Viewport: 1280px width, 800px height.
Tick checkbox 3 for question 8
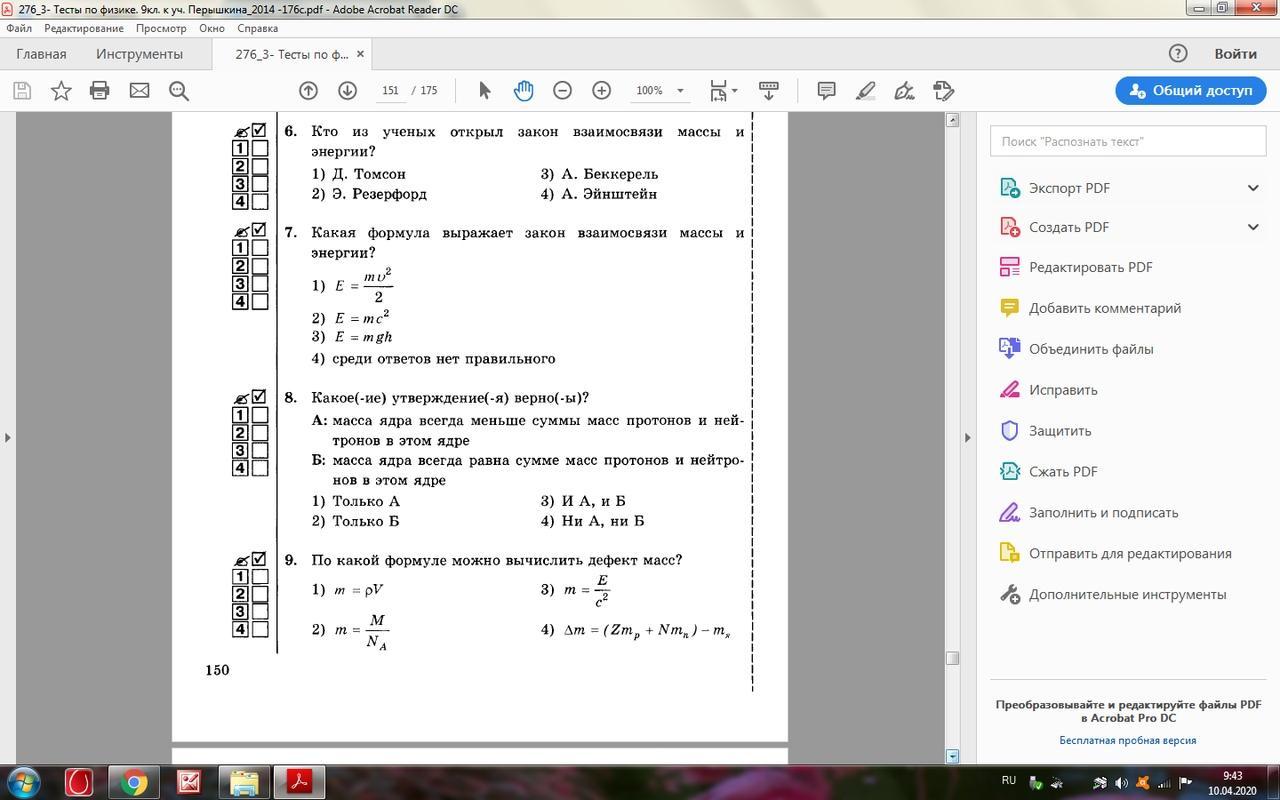tap(260, 451)
